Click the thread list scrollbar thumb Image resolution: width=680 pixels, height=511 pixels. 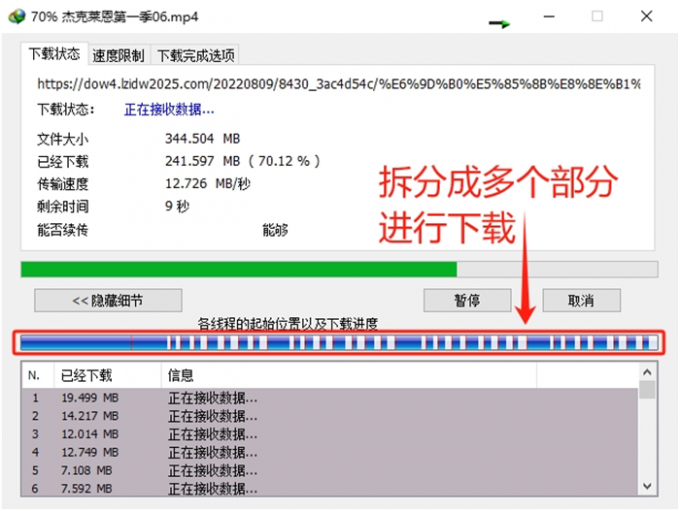647,390
